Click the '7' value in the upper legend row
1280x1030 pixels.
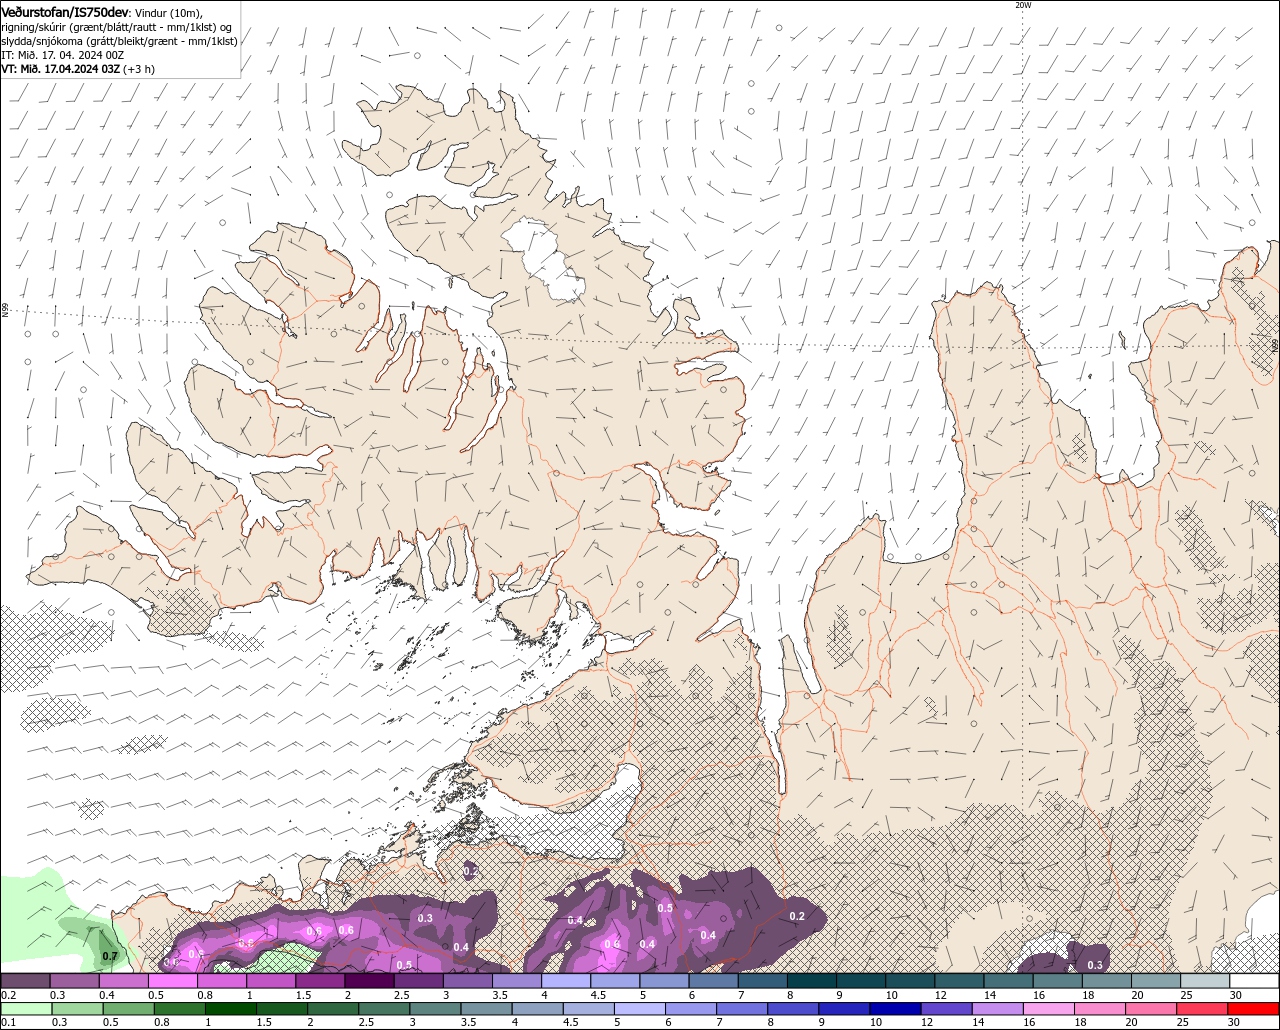pyautogui.click(x=741, y=995)
